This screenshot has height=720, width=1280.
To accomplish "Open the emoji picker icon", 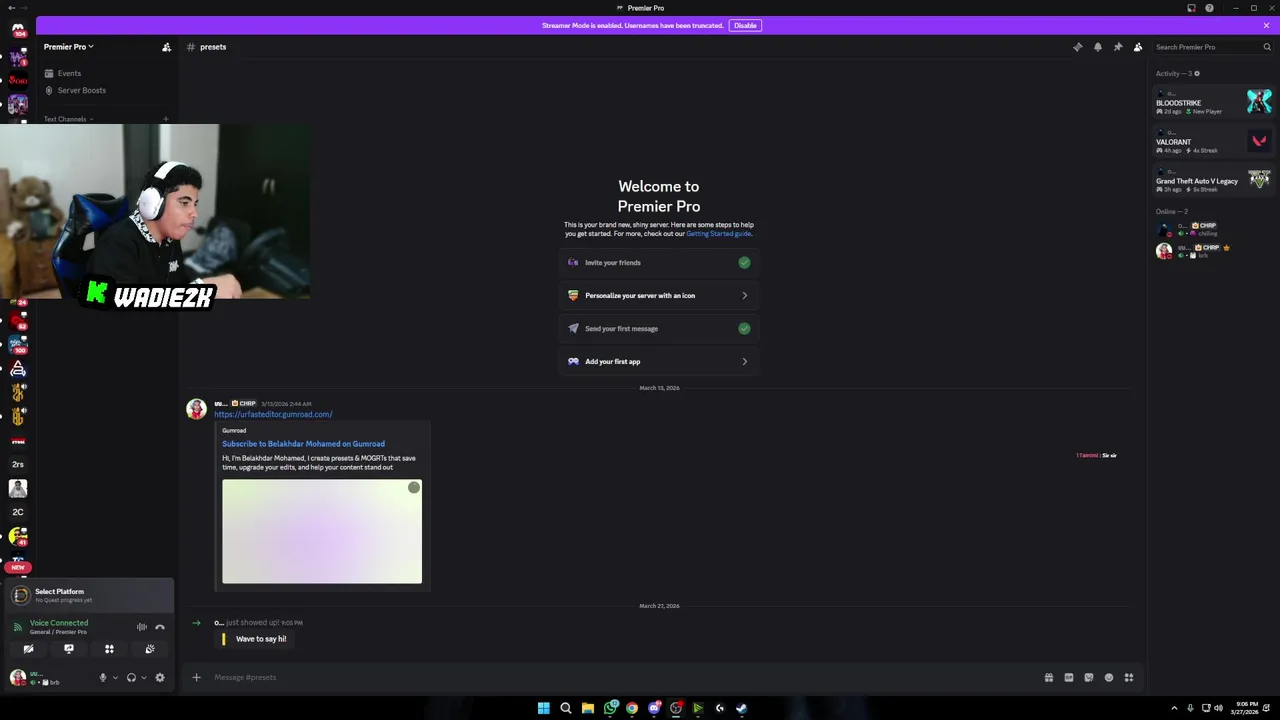I will 1109,678.
